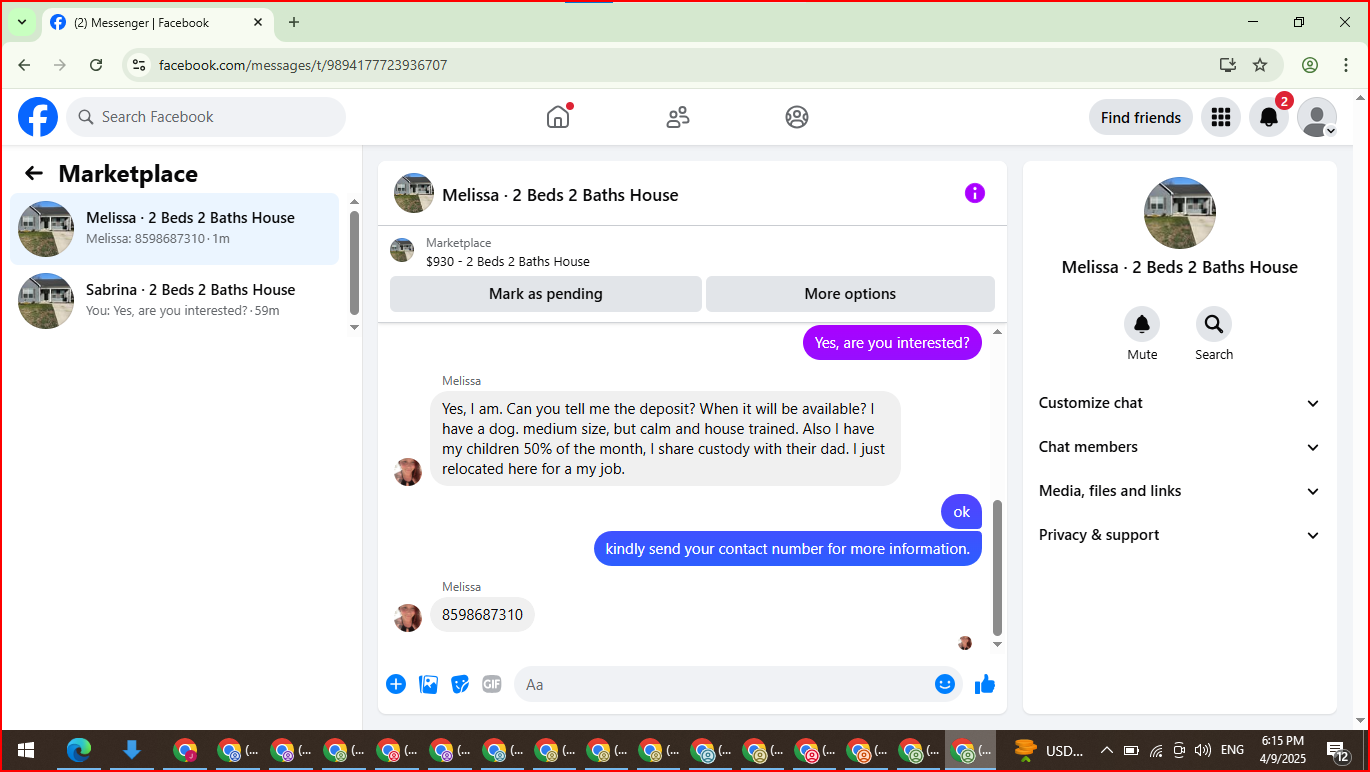Open More options for the listing
This screenshot has width=1370, height=772.
coord(850,294)
